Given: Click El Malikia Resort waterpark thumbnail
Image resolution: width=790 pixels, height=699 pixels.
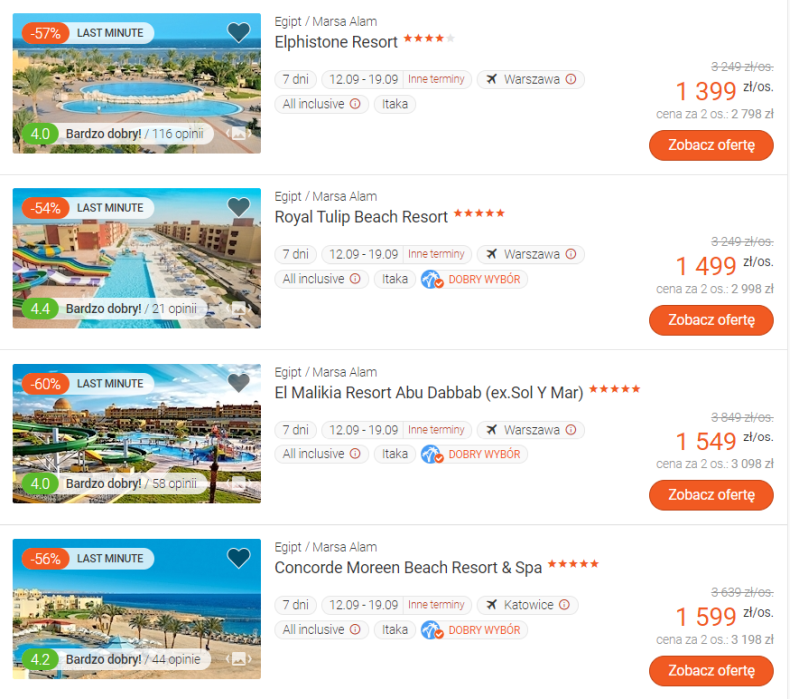Looking at the screenshot, I should (137, 433).
